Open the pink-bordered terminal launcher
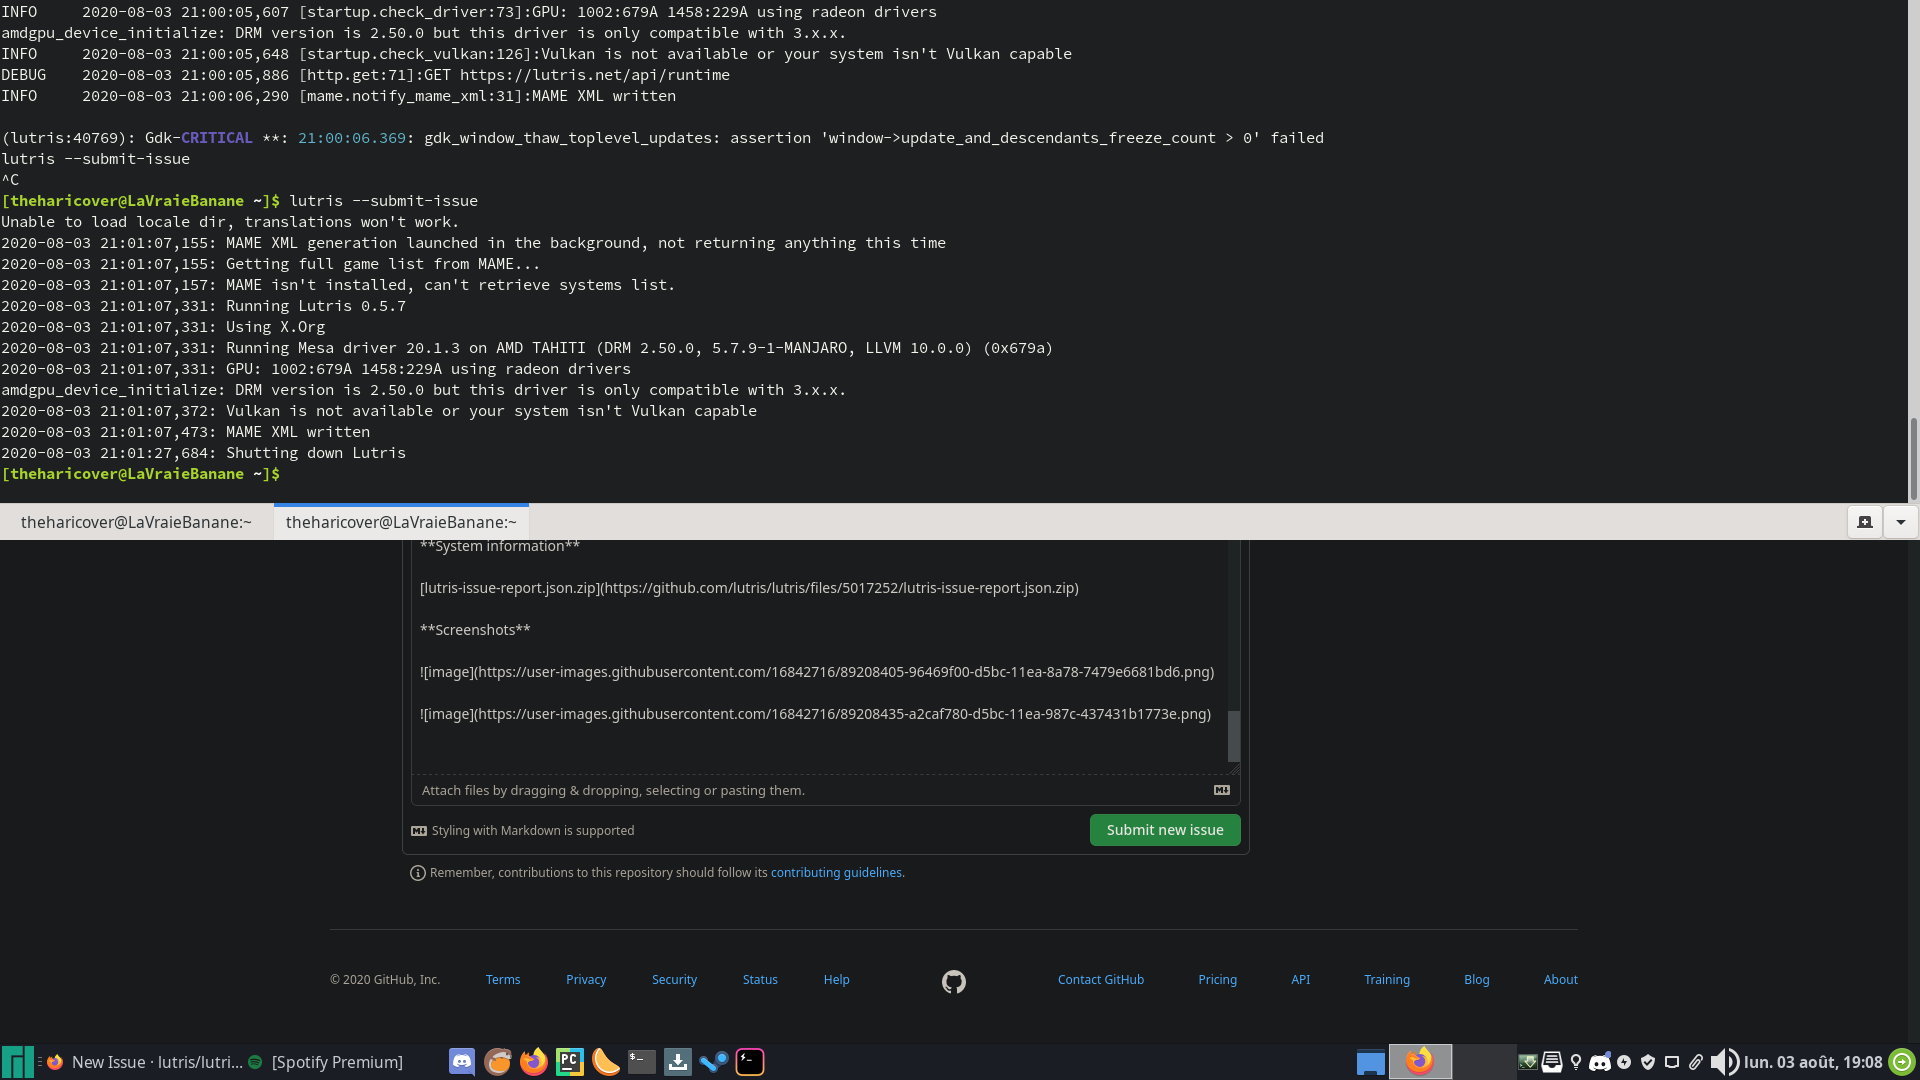The width and height of the screenshot is (1920, 1080). [x=750, y=1062]
